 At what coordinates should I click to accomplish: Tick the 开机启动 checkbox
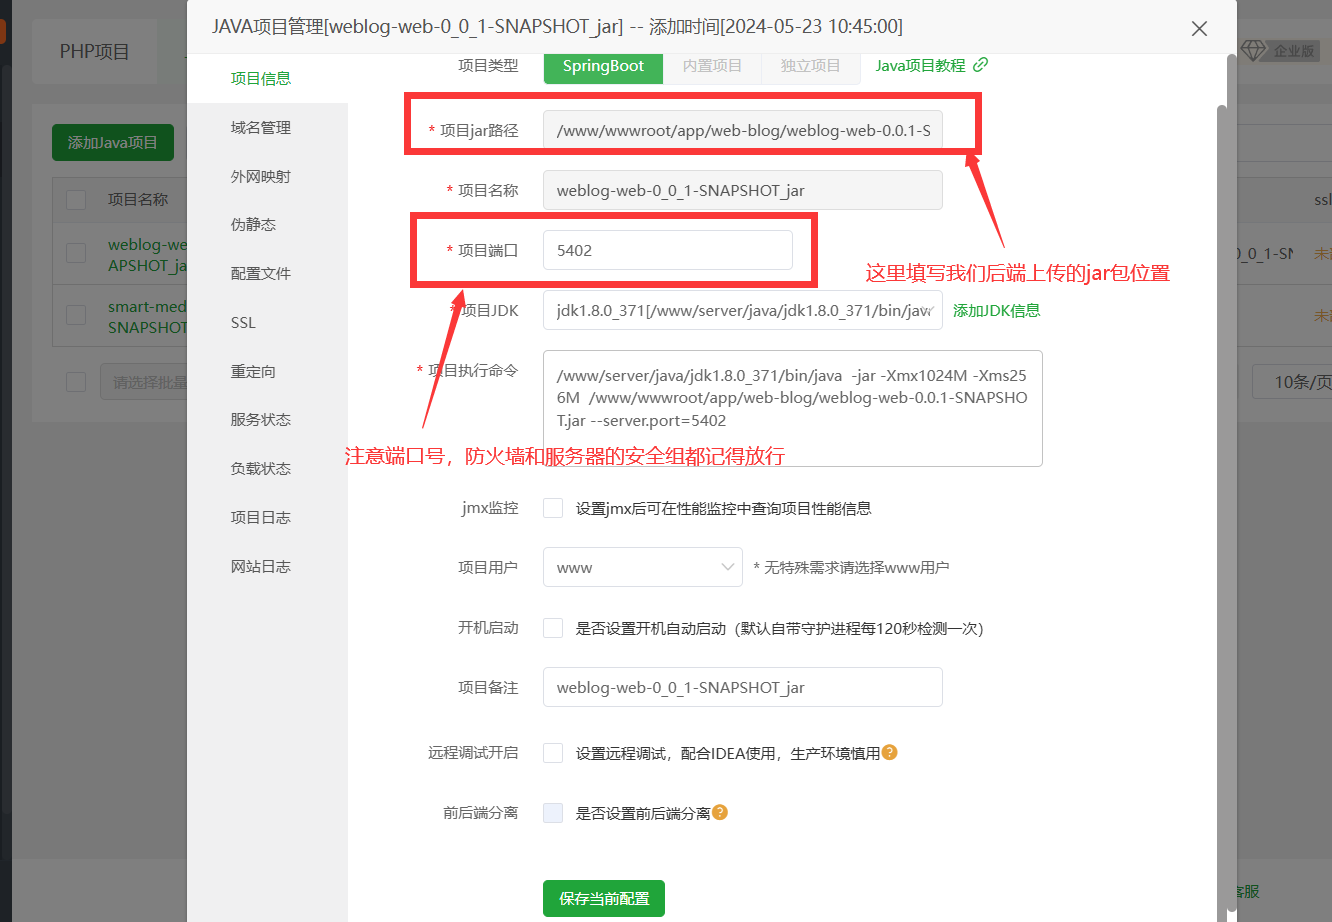click(x=553, y=628)
